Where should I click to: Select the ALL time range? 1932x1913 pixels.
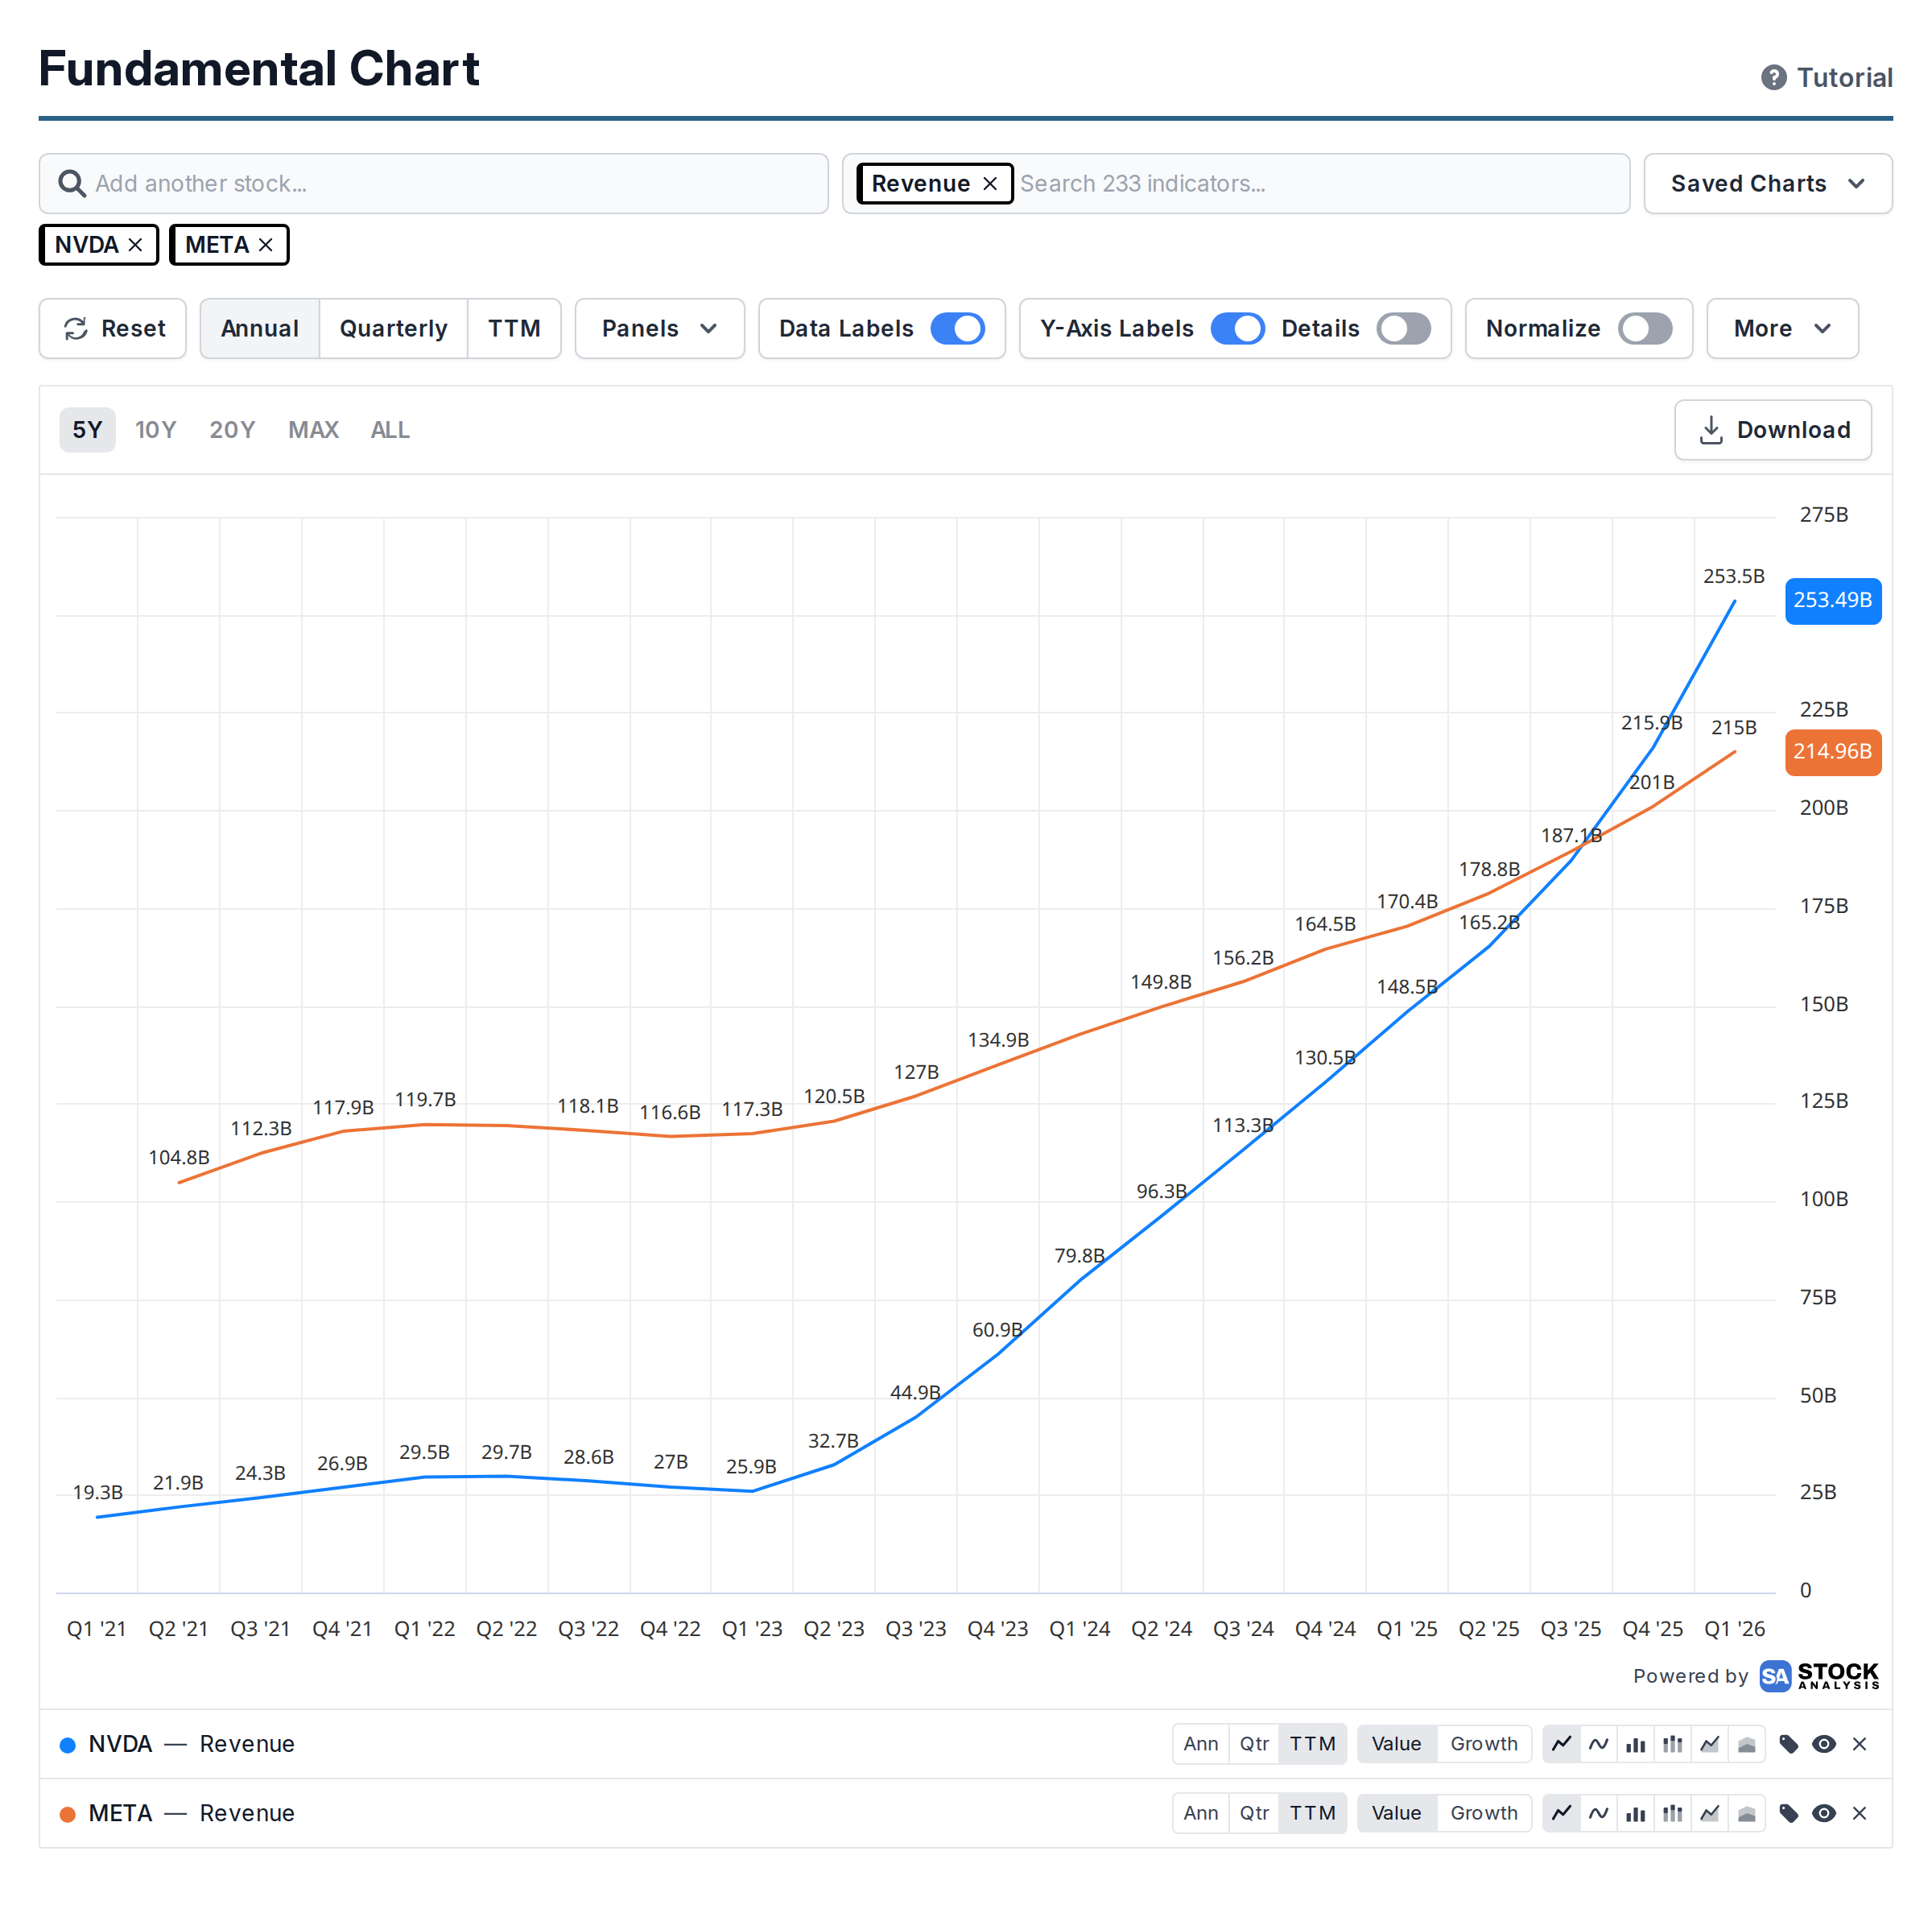tap(390, 430)
